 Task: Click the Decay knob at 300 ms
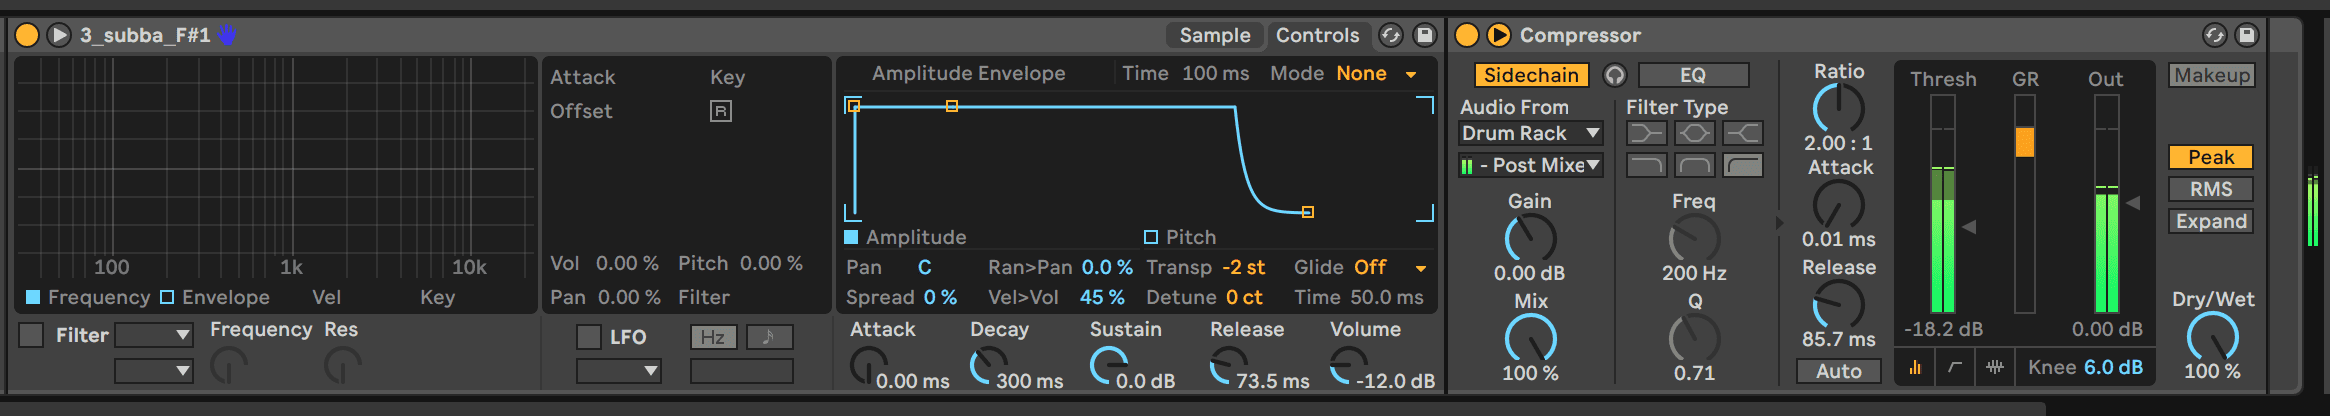pos(989,366)
